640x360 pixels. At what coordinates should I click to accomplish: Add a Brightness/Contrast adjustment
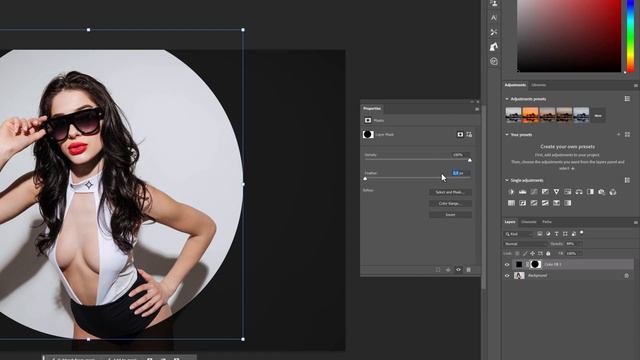tap(511, 192)
